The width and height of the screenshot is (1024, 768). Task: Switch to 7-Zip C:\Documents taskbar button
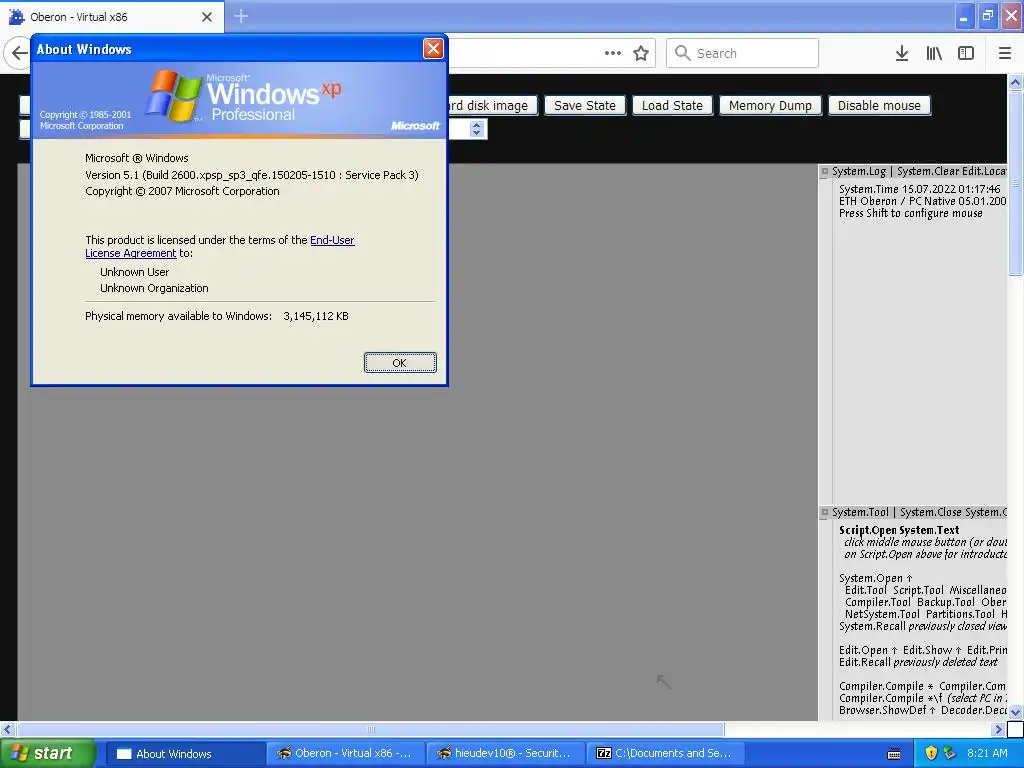[x=665, y=754]
